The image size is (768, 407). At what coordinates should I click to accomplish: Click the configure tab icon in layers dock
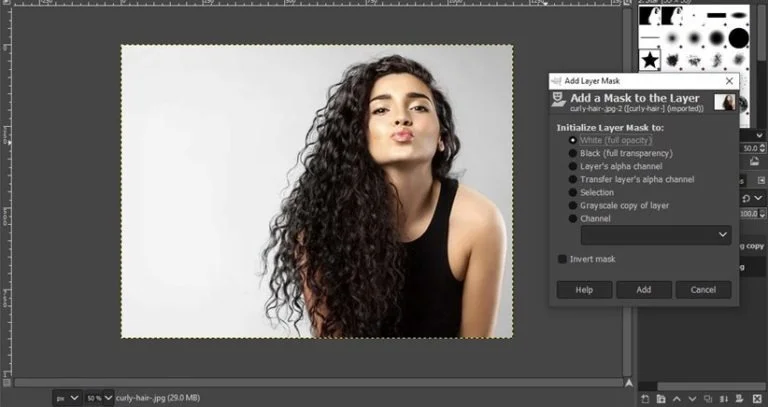pos(761,180)
